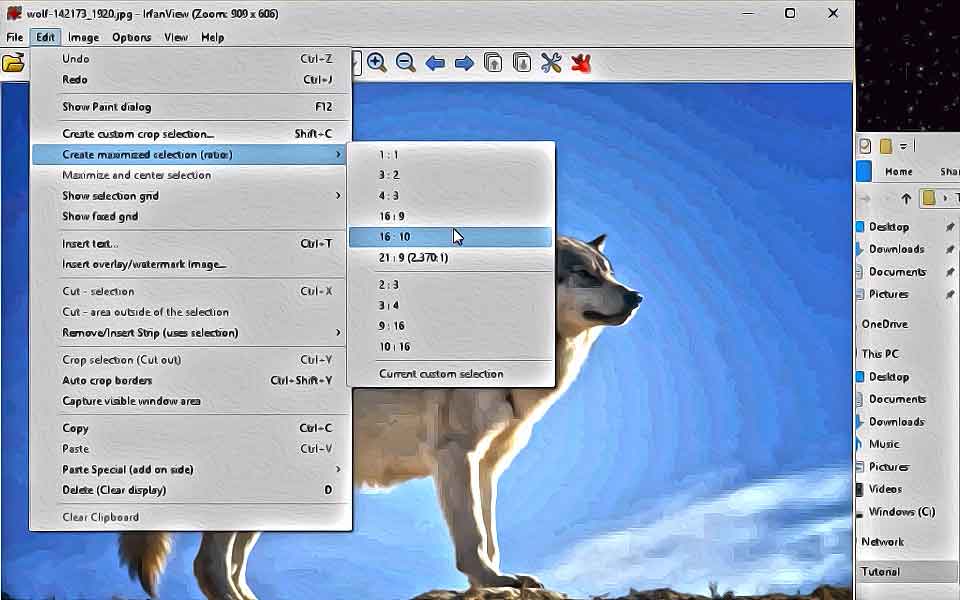Open OneDrive in Explorer sidebar

point(884,324)
